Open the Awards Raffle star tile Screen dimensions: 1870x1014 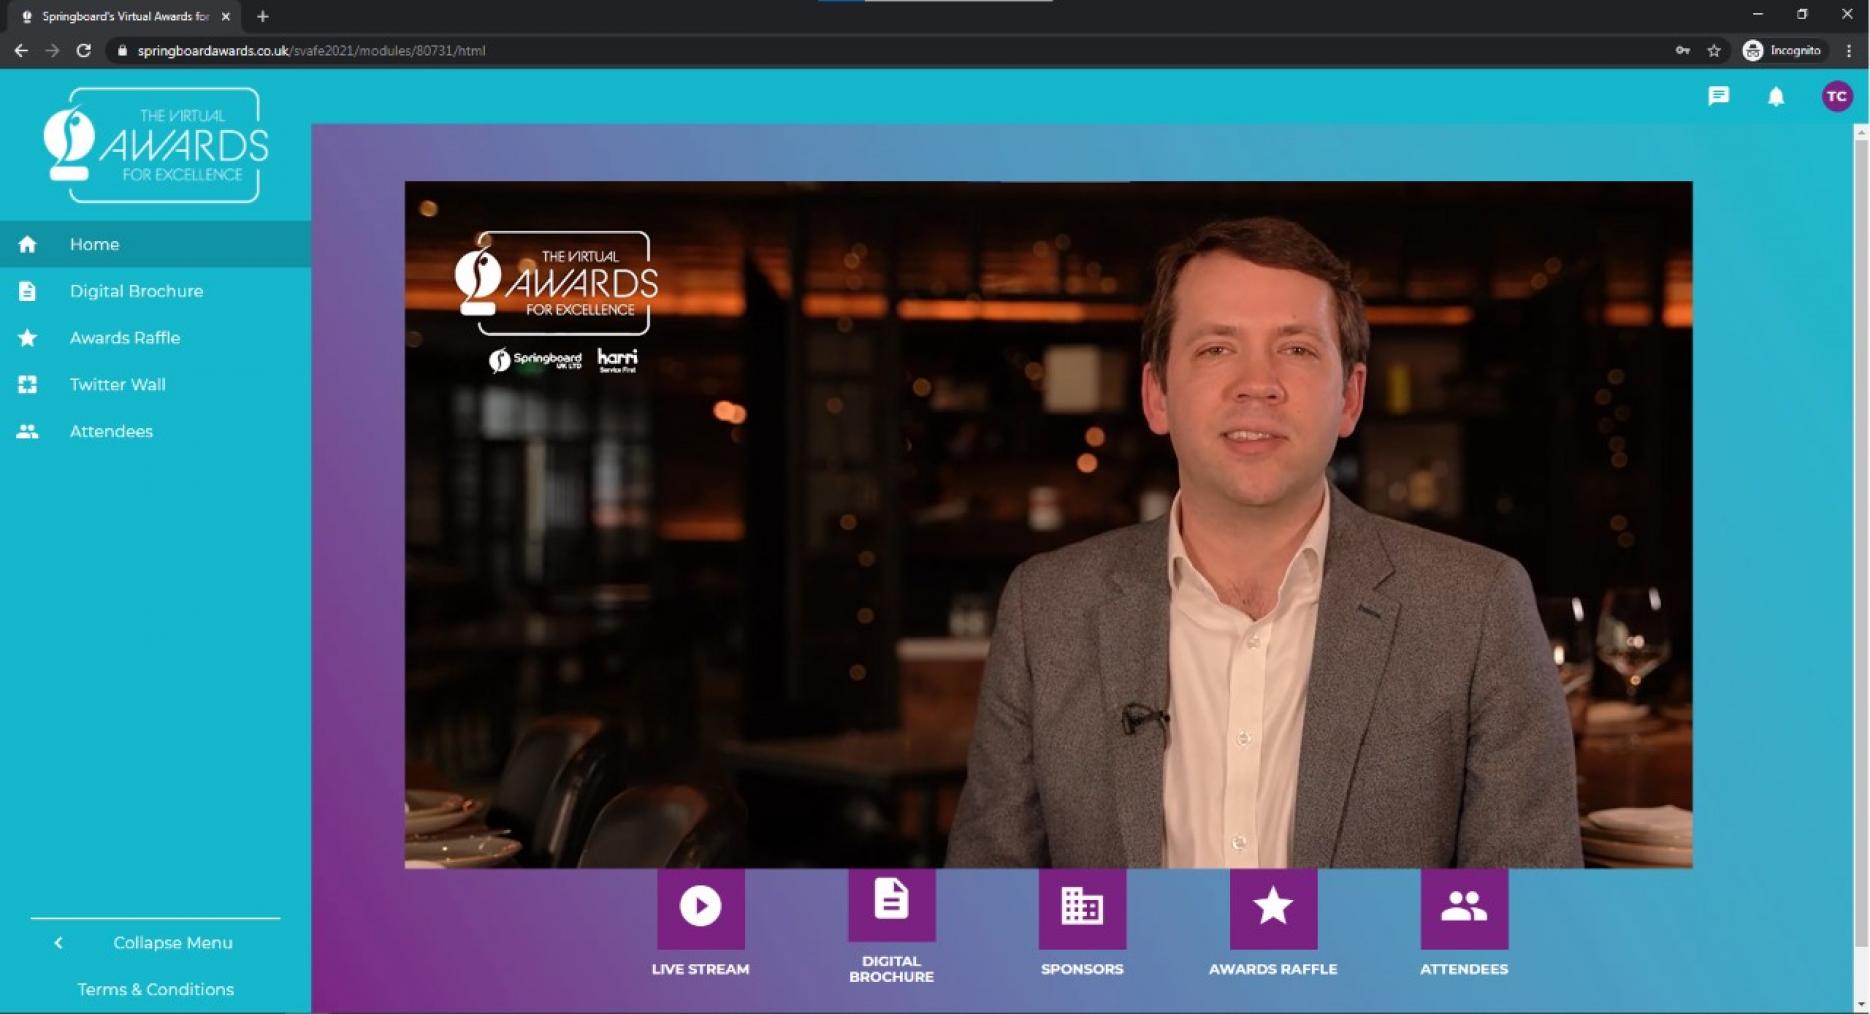1273,907
